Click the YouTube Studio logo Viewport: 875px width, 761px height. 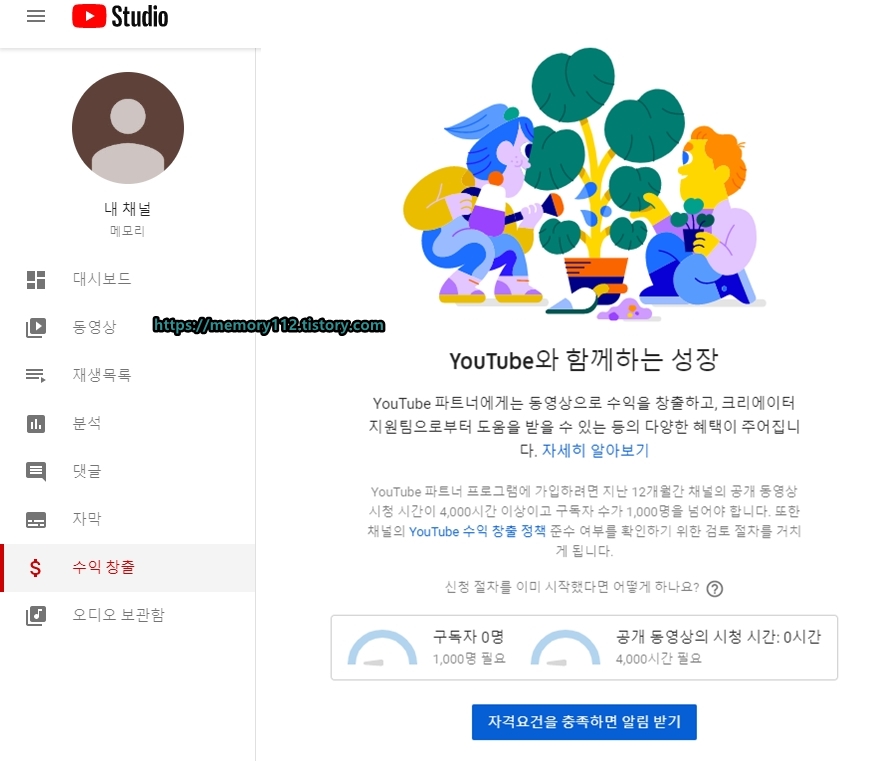point(120,16)
